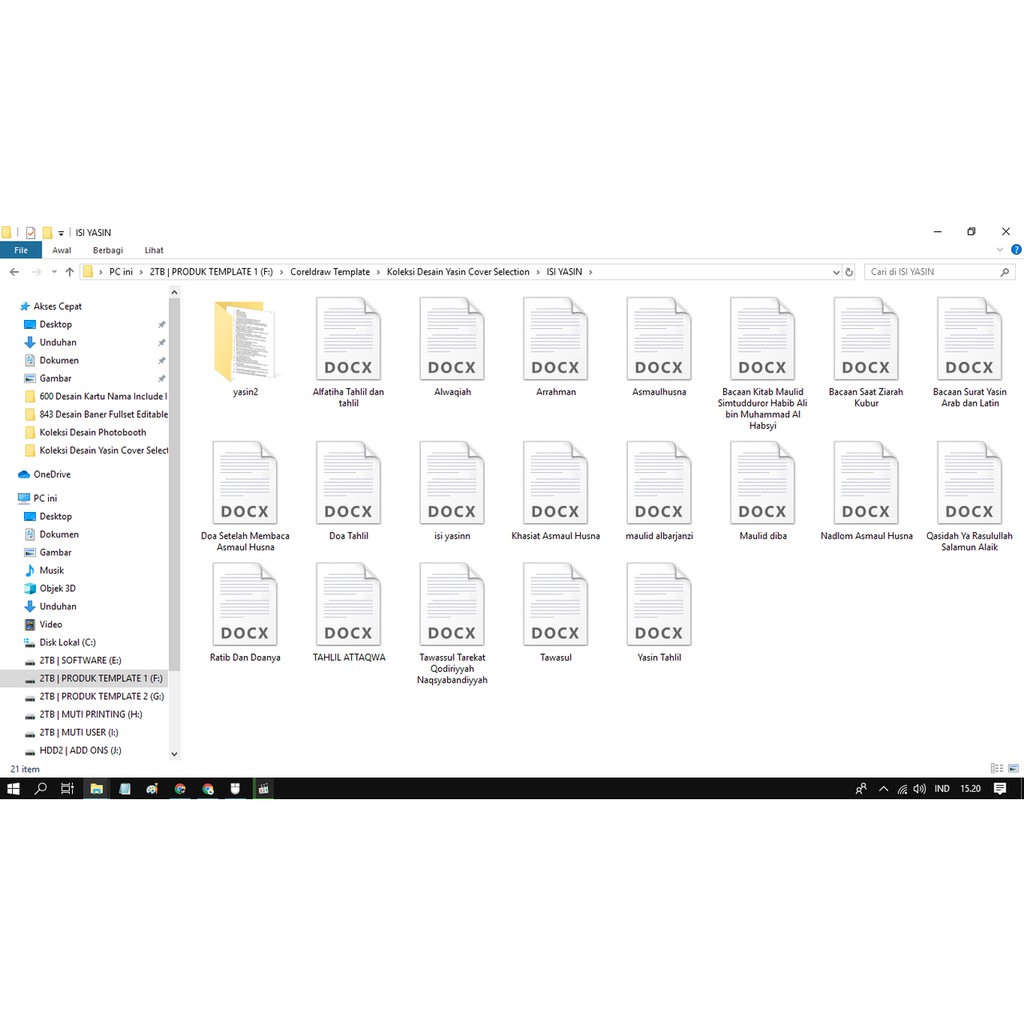Open Windows search from the taskbar

tap(41, 789)
